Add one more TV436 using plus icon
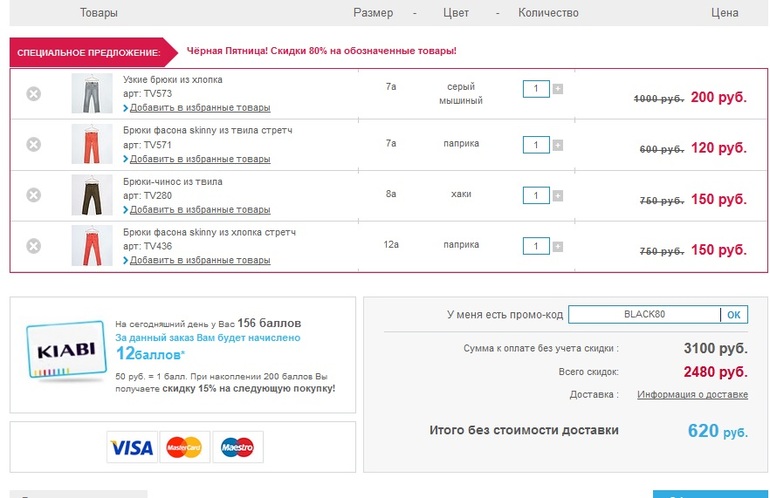The height and width of the screenshot is (498, 770). [x=558, y=246]
